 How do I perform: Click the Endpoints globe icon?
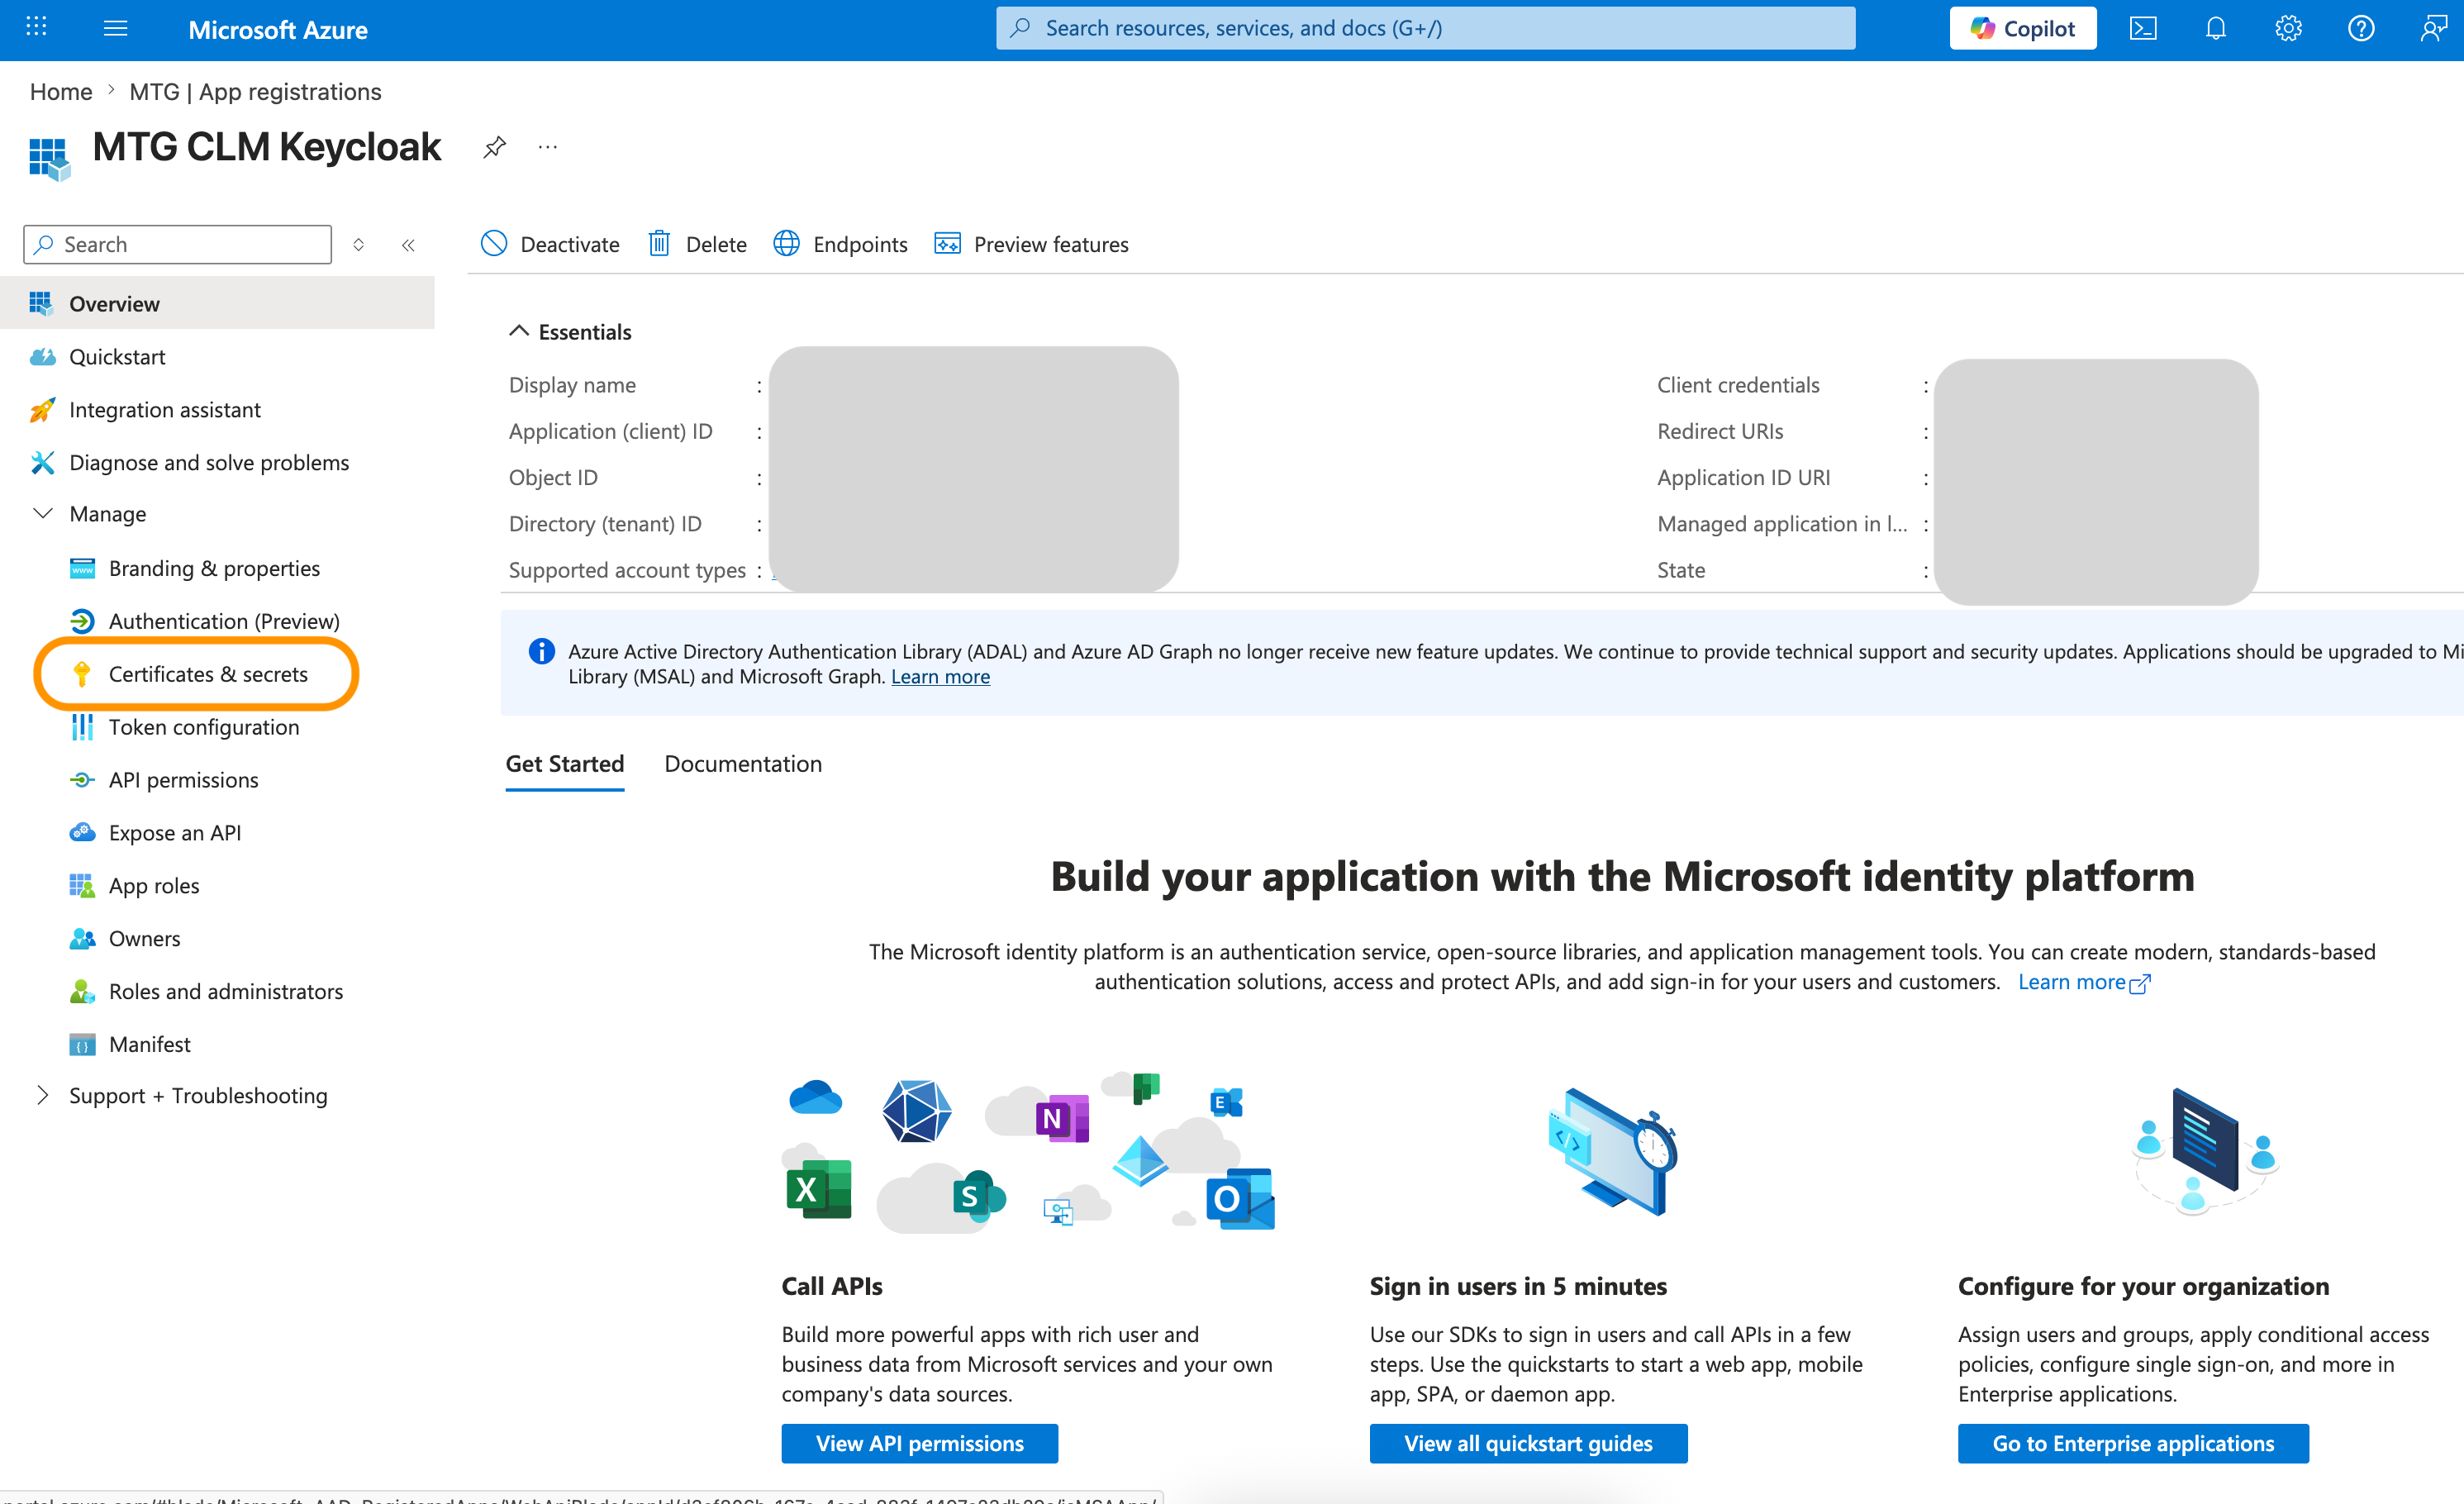point(787,244)
